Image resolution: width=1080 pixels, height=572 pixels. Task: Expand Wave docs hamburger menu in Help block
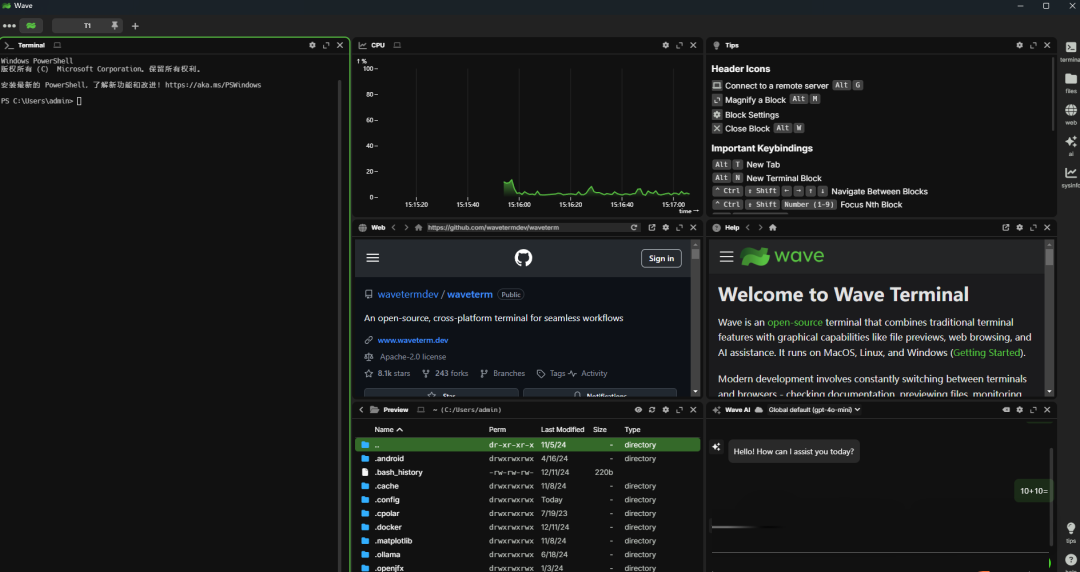pyautogui.click(x=727, y=257)
